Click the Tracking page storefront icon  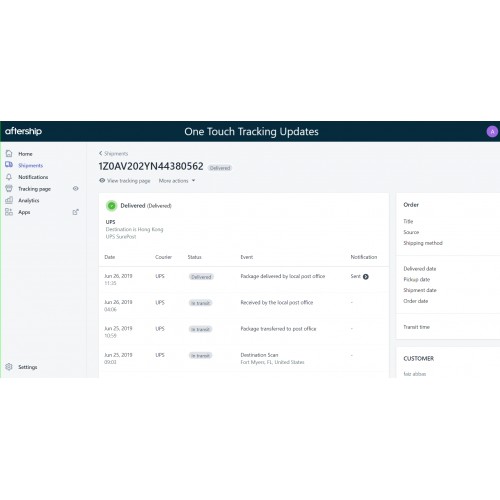(9, 189)
